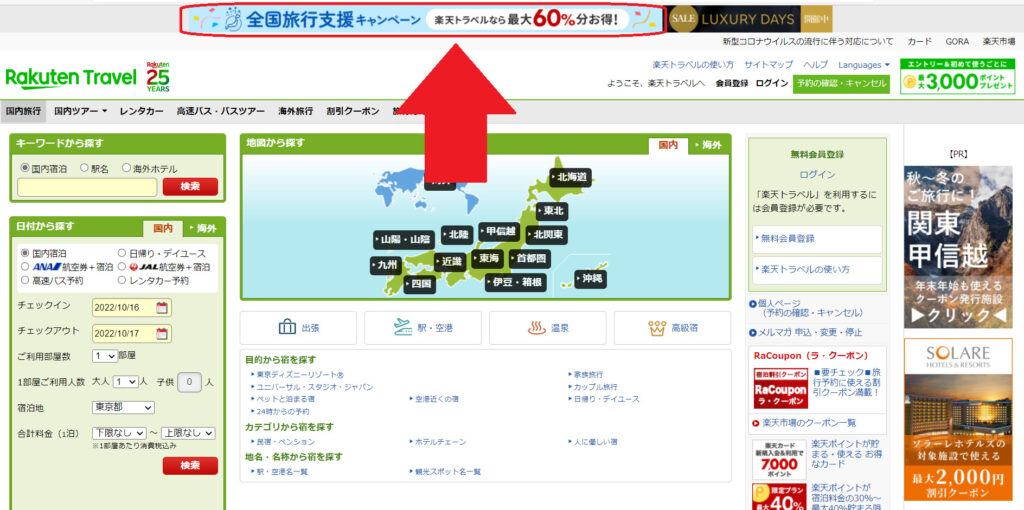Open the Check-in calendar icon
Image resolution: width=1024 pixels, height=510 pixels.
coord(162,308)
